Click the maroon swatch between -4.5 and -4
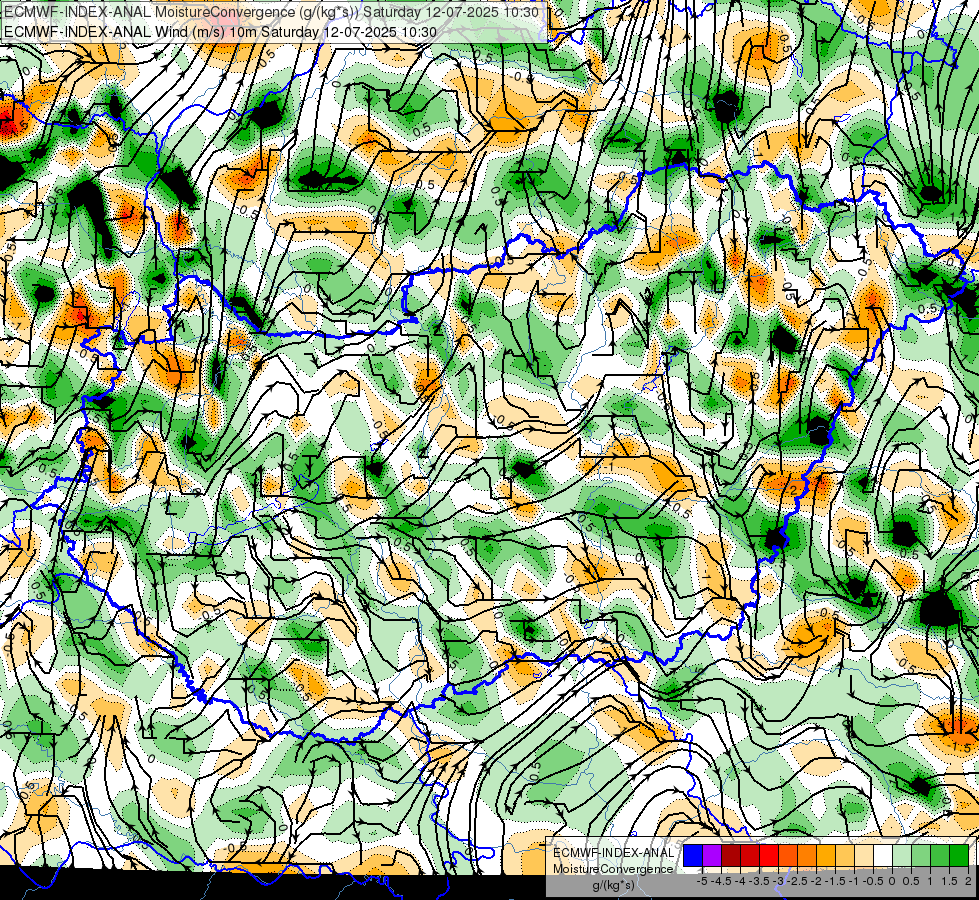 click(x=731, y=855)
